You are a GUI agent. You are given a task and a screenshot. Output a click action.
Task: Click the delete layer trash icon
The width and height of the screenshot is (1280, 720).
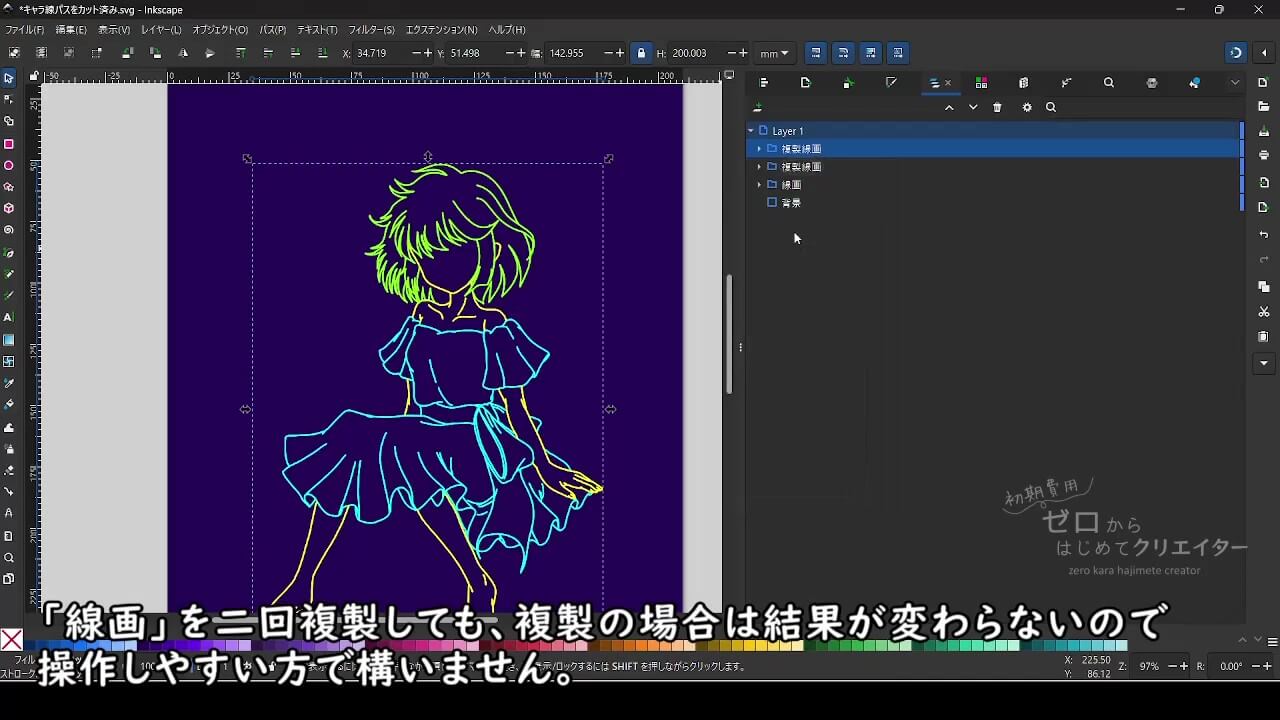coord(997,108)
